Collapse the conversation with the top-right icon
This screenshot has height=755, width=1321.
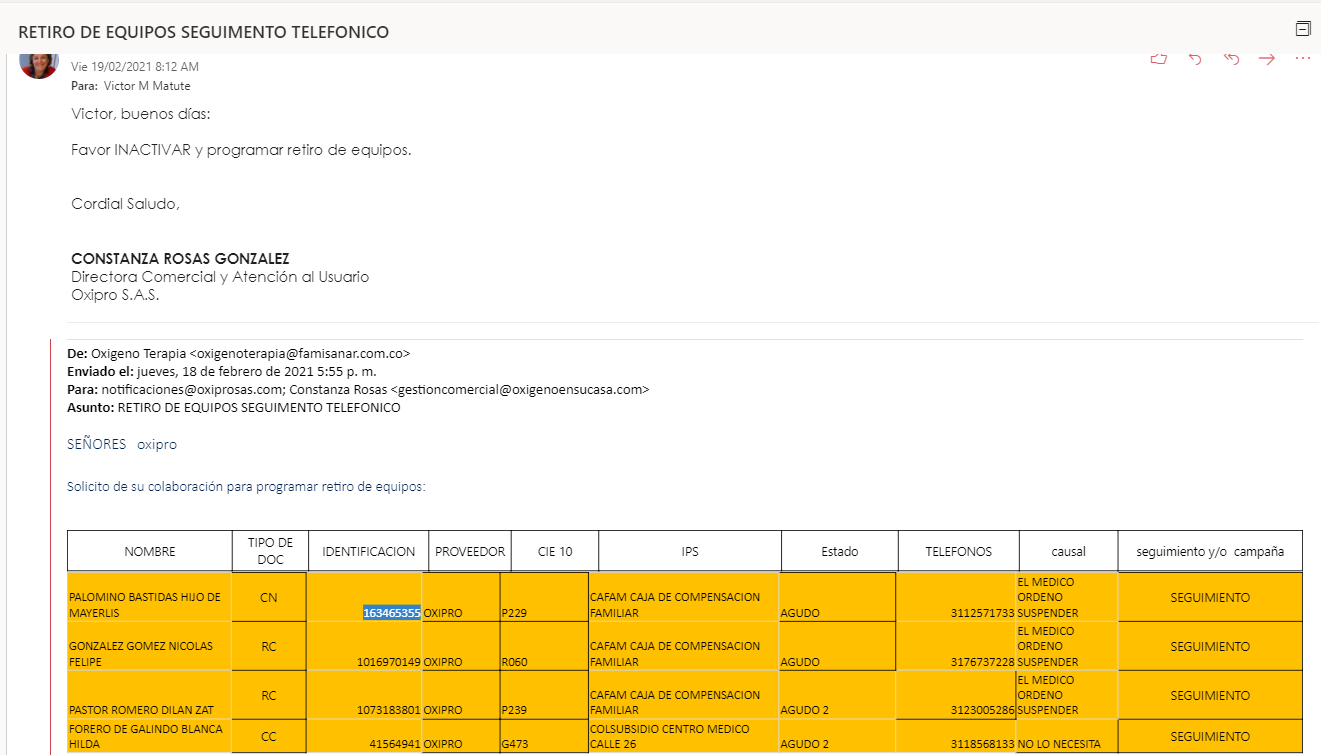coord(1303,28)
